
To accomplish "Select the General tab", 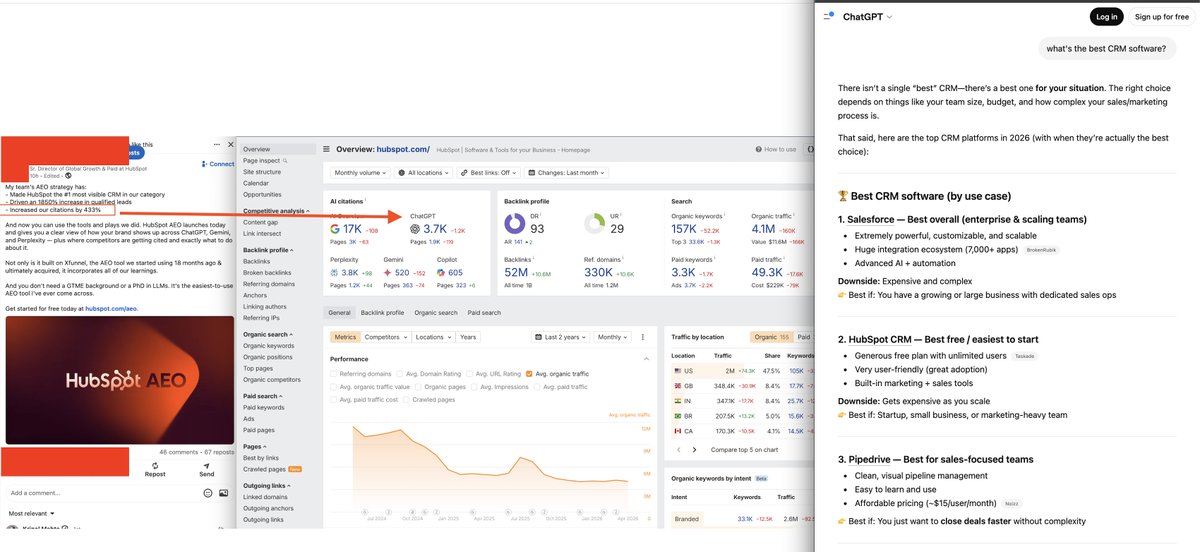I will pos(340,313).
